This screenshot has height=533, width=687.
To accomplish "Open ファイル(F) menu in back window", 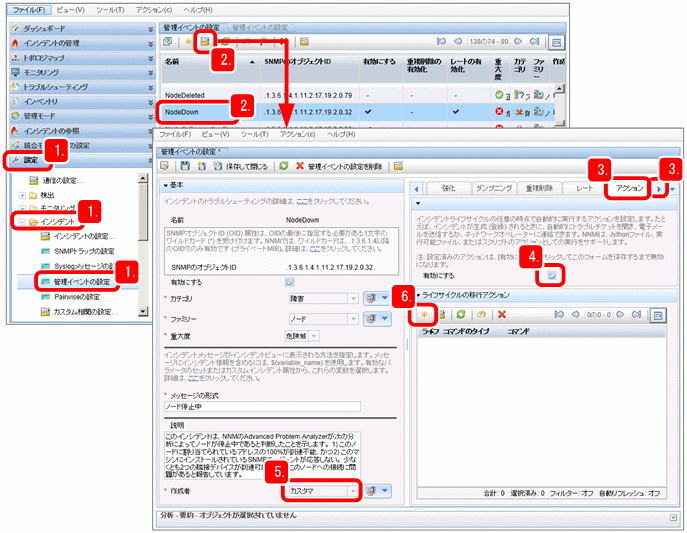I will click(x=29, y=9).
